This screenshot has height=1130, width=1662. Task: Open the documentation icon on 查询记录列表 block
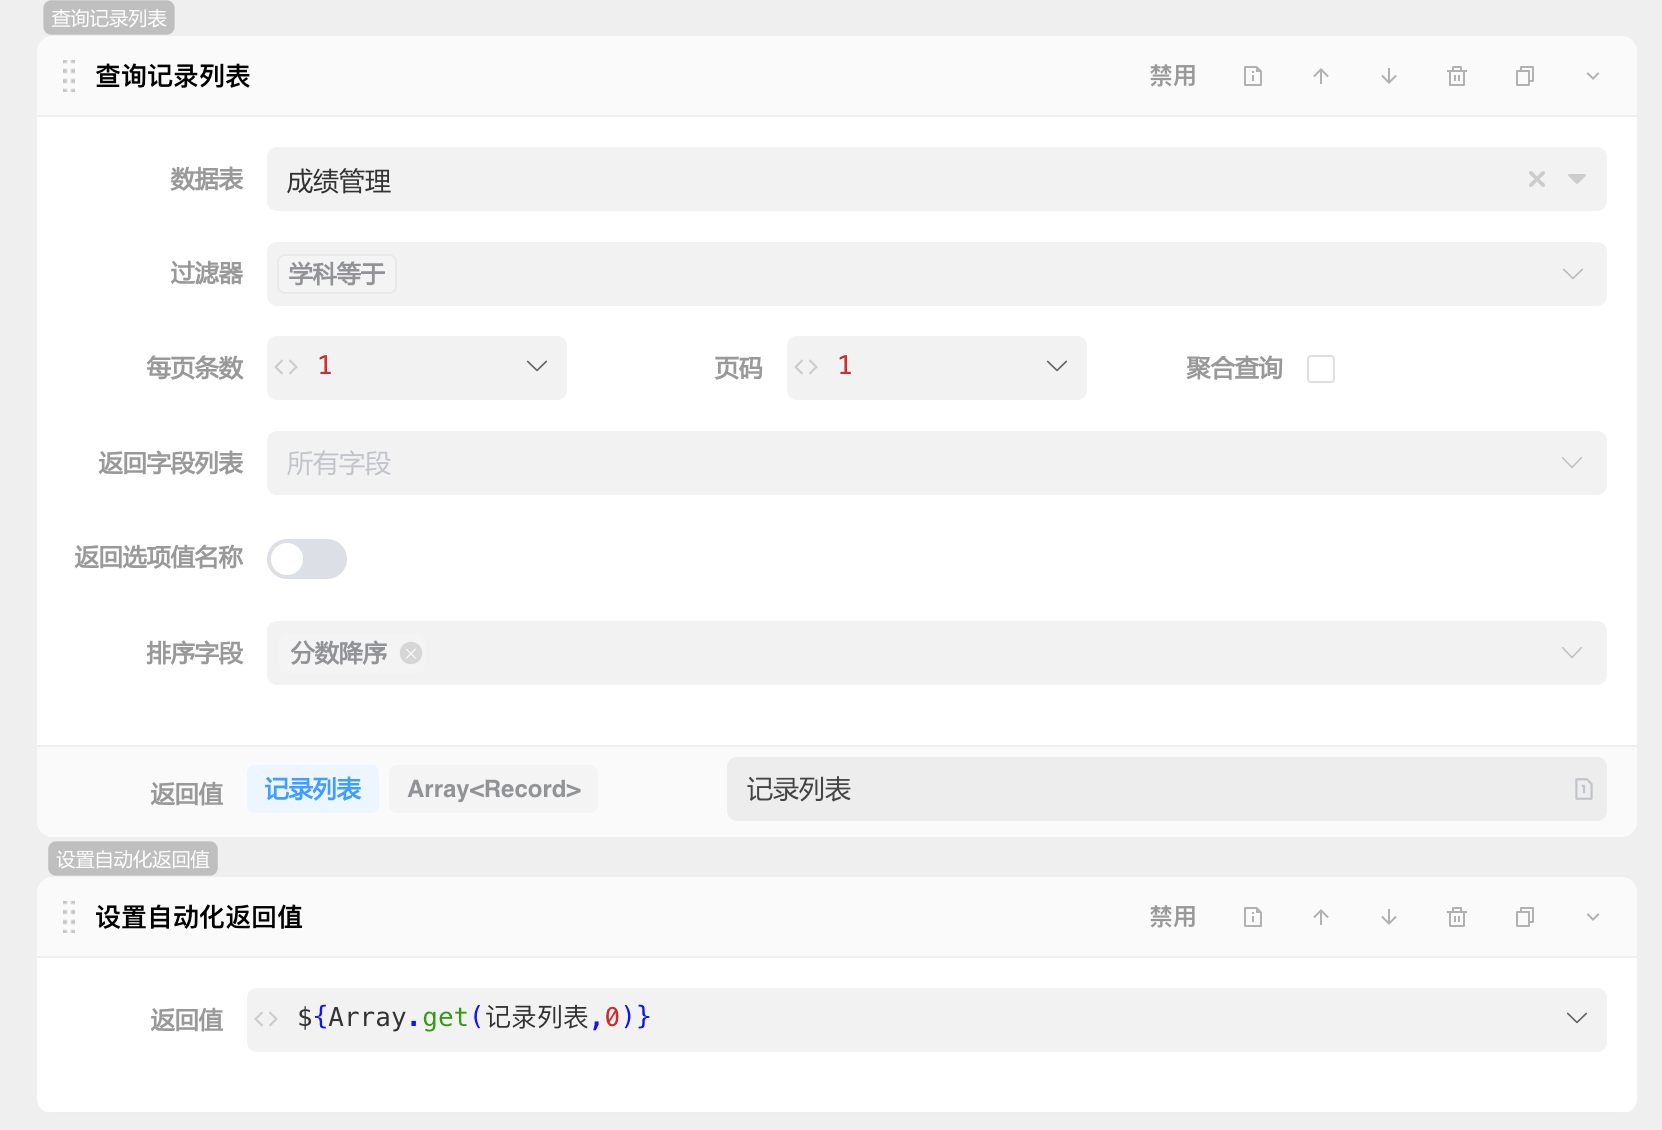click(1252, 76)
